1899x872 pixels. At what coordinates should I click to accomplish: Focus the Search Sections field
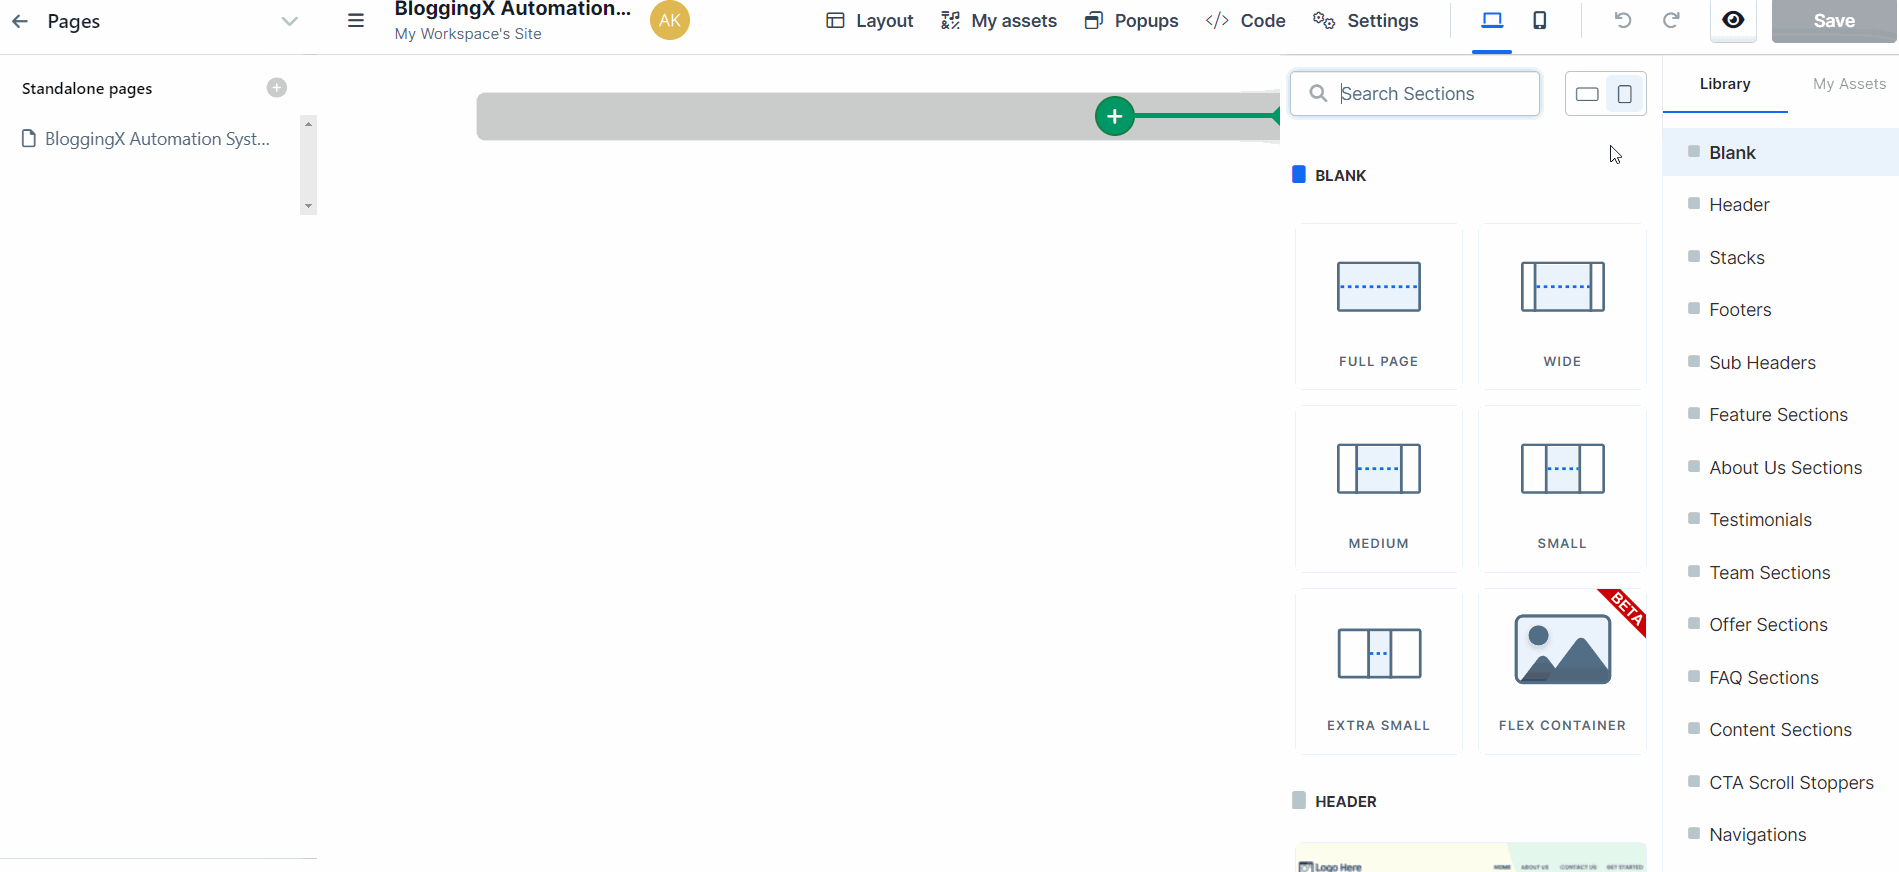[1415, 93]
